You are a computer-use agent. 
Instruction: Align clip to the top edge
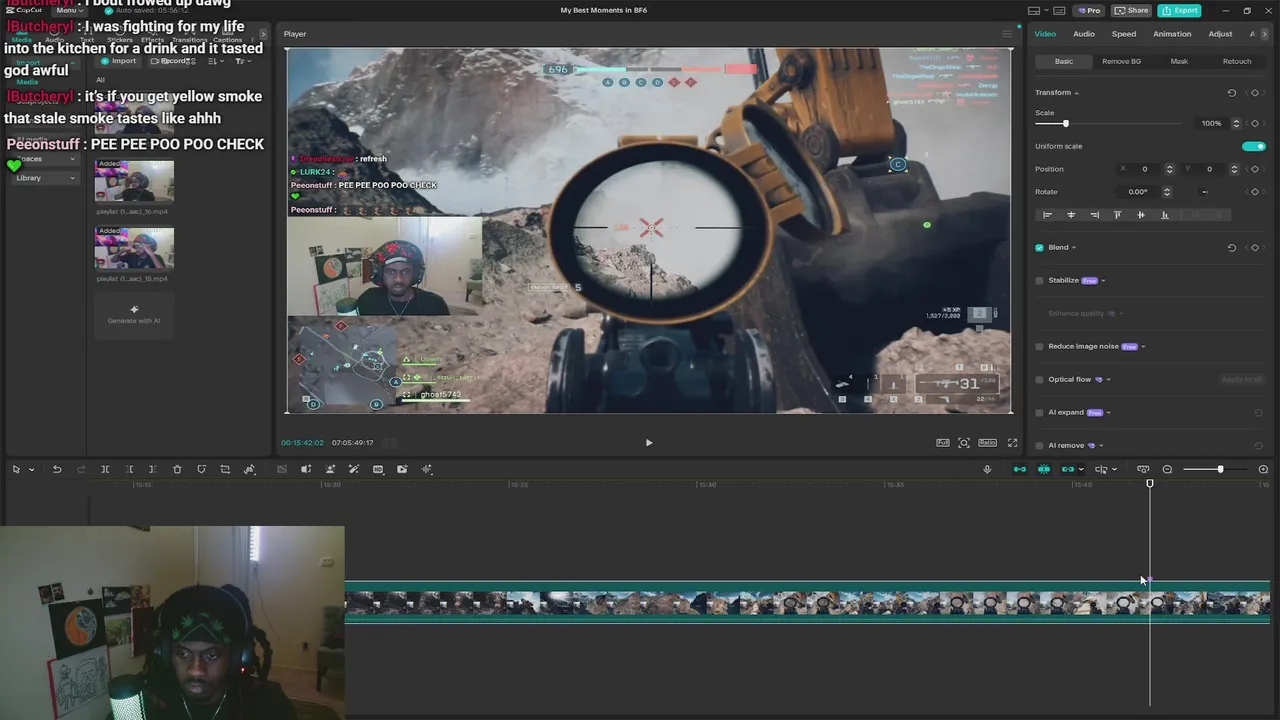click(x=1117, y=215)
